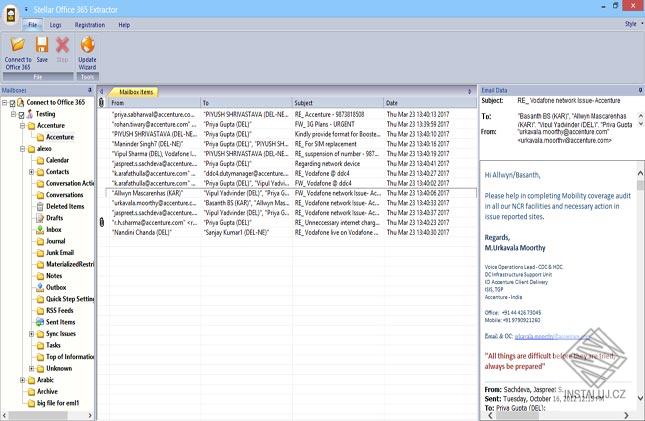Viewport: 645px width, 421px height.
Task: Sort by the From column header
Action: (154, 102)
